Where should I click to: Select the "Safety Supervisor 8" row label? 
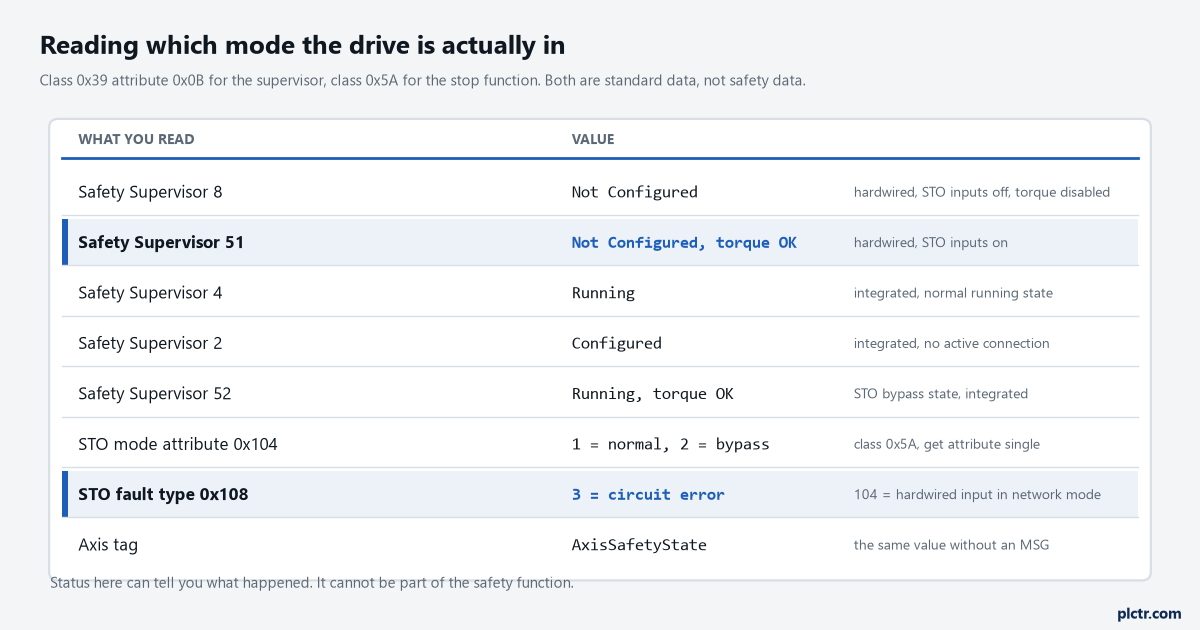pyautogui.click(x=150, y=191)
